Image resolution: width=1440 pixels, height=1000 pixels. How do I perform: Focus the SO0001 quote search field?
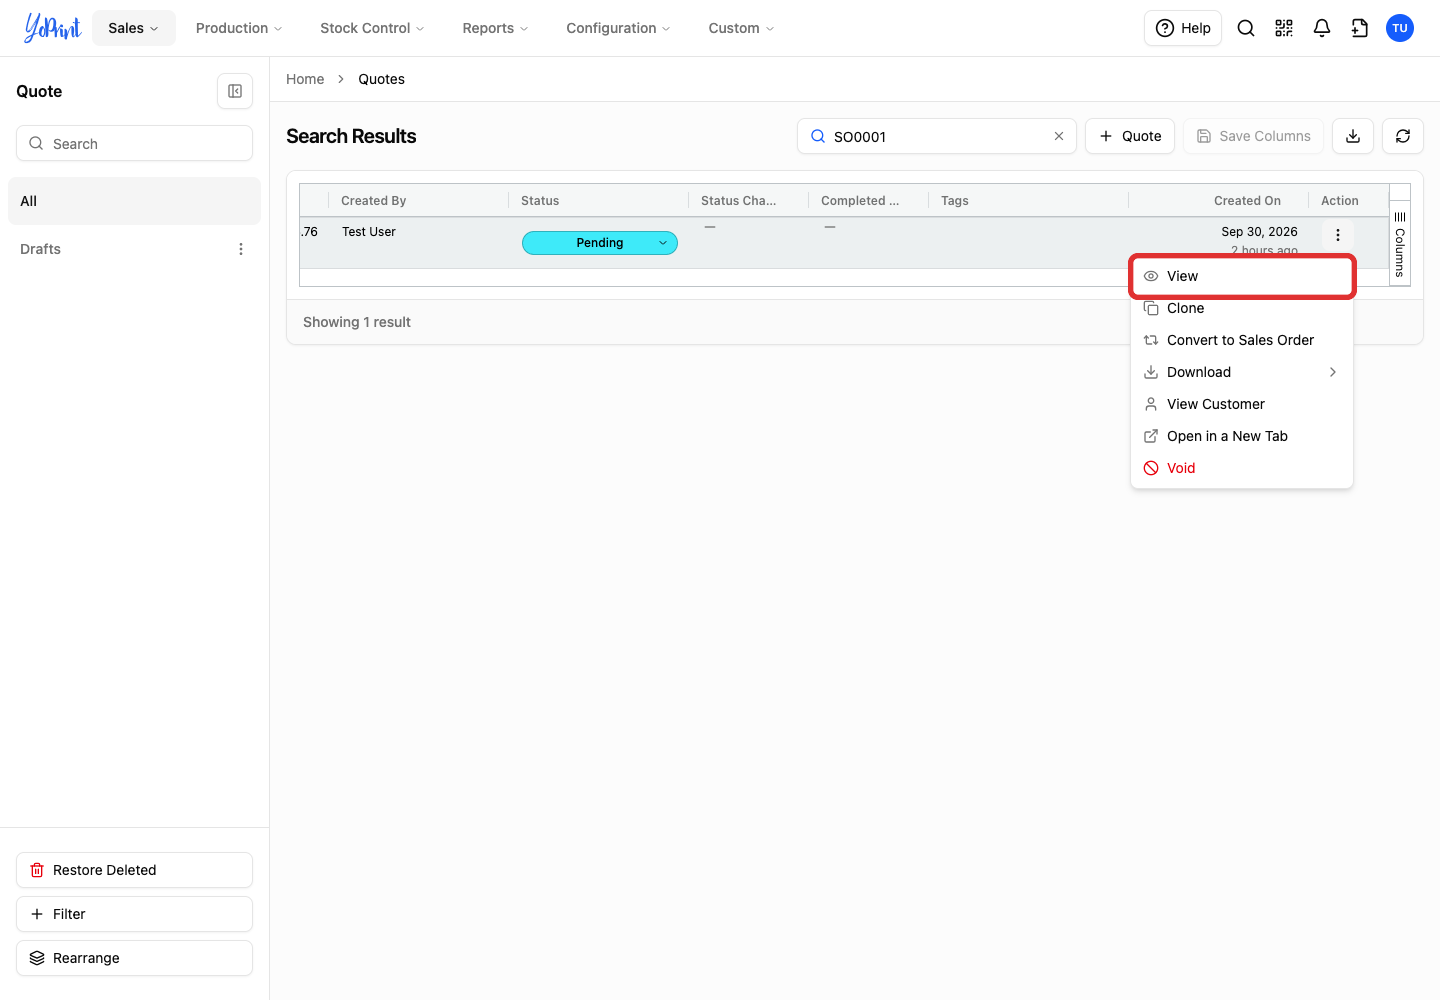pos(937,136)
